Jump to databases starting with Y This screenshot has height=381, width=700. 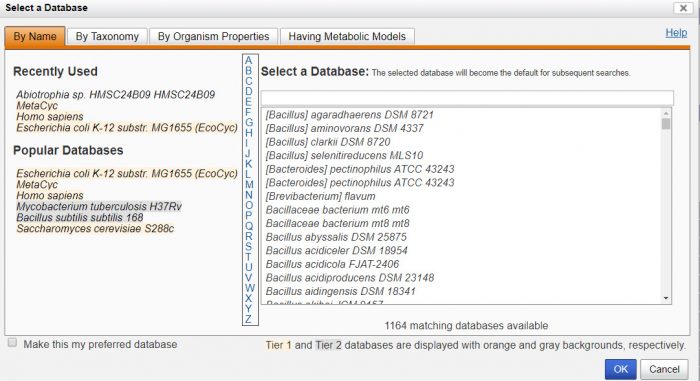pos(248,308)
